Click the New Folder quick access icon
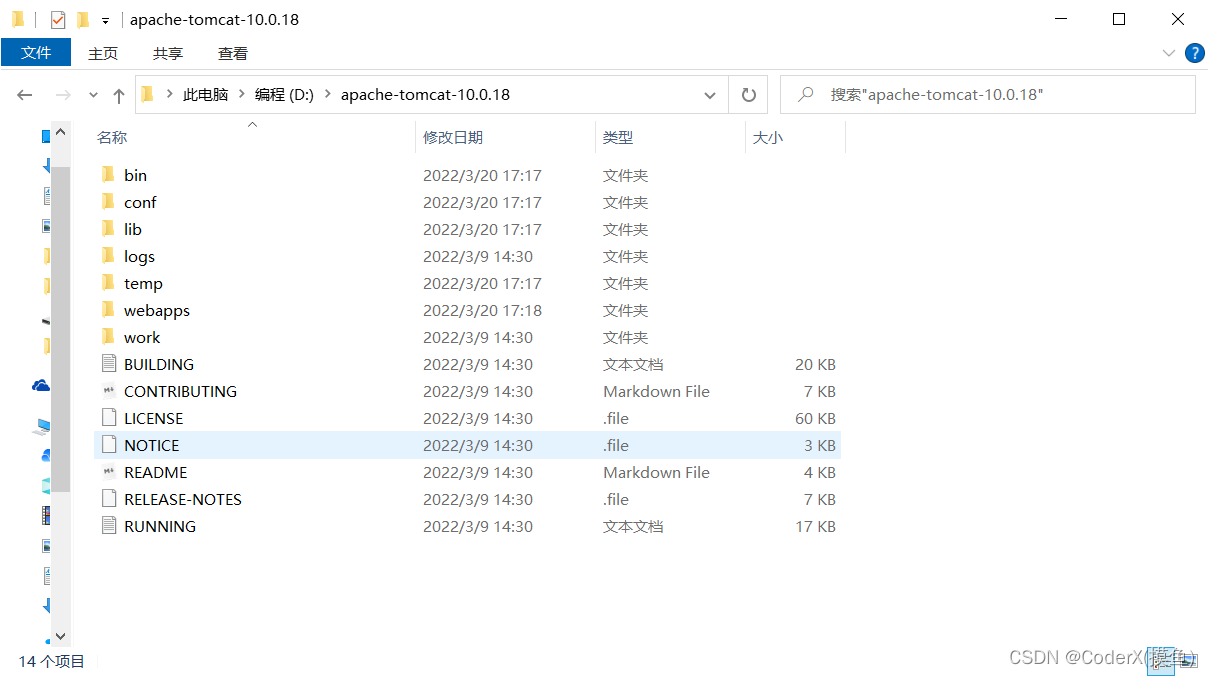This screenshot has height=677, width=1209. coord(83,19)
